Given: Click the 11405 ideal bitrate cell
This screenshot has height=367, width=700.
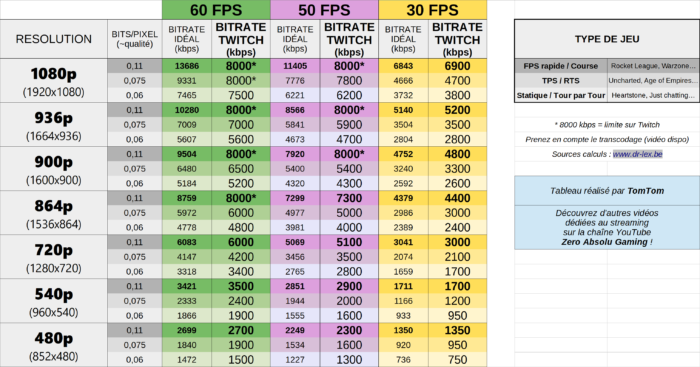Looking at the screenshot, I should pos(295,66).
